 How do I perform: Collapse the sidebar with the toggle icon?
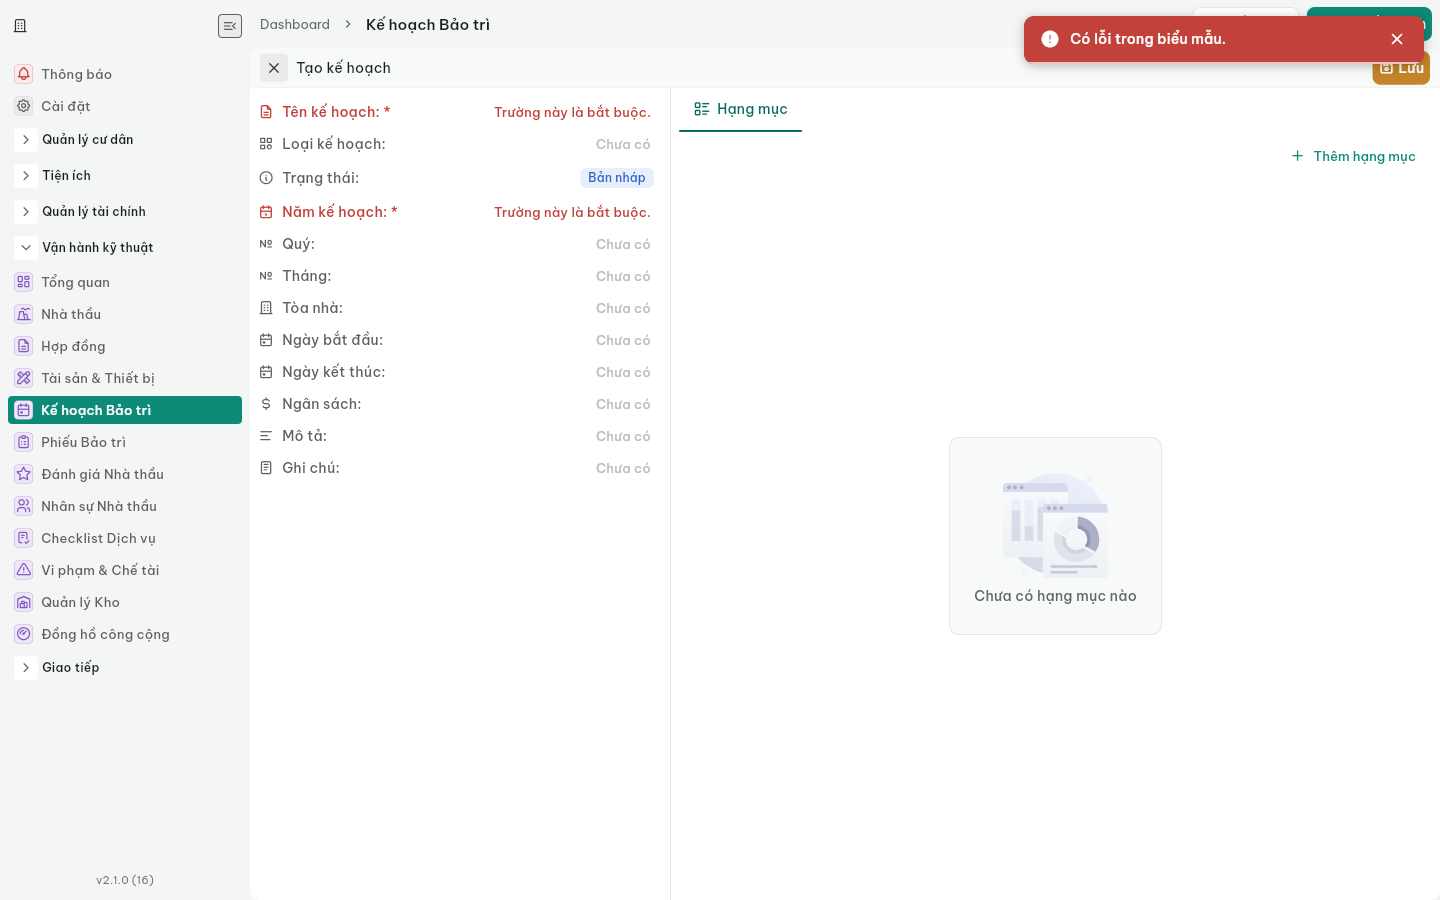coord(230,26)
